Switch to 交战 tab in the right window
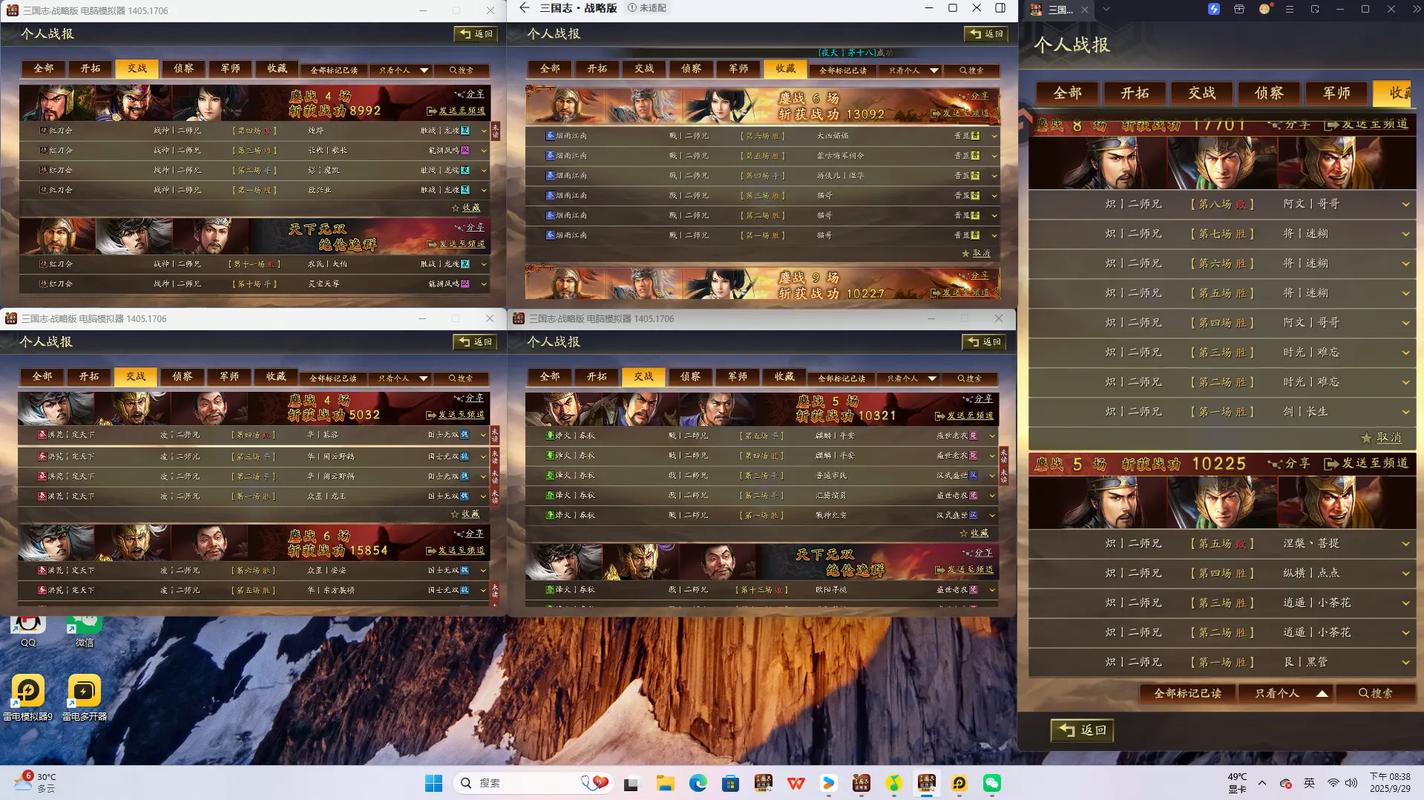1424x800 pixels. point(1202,93)
